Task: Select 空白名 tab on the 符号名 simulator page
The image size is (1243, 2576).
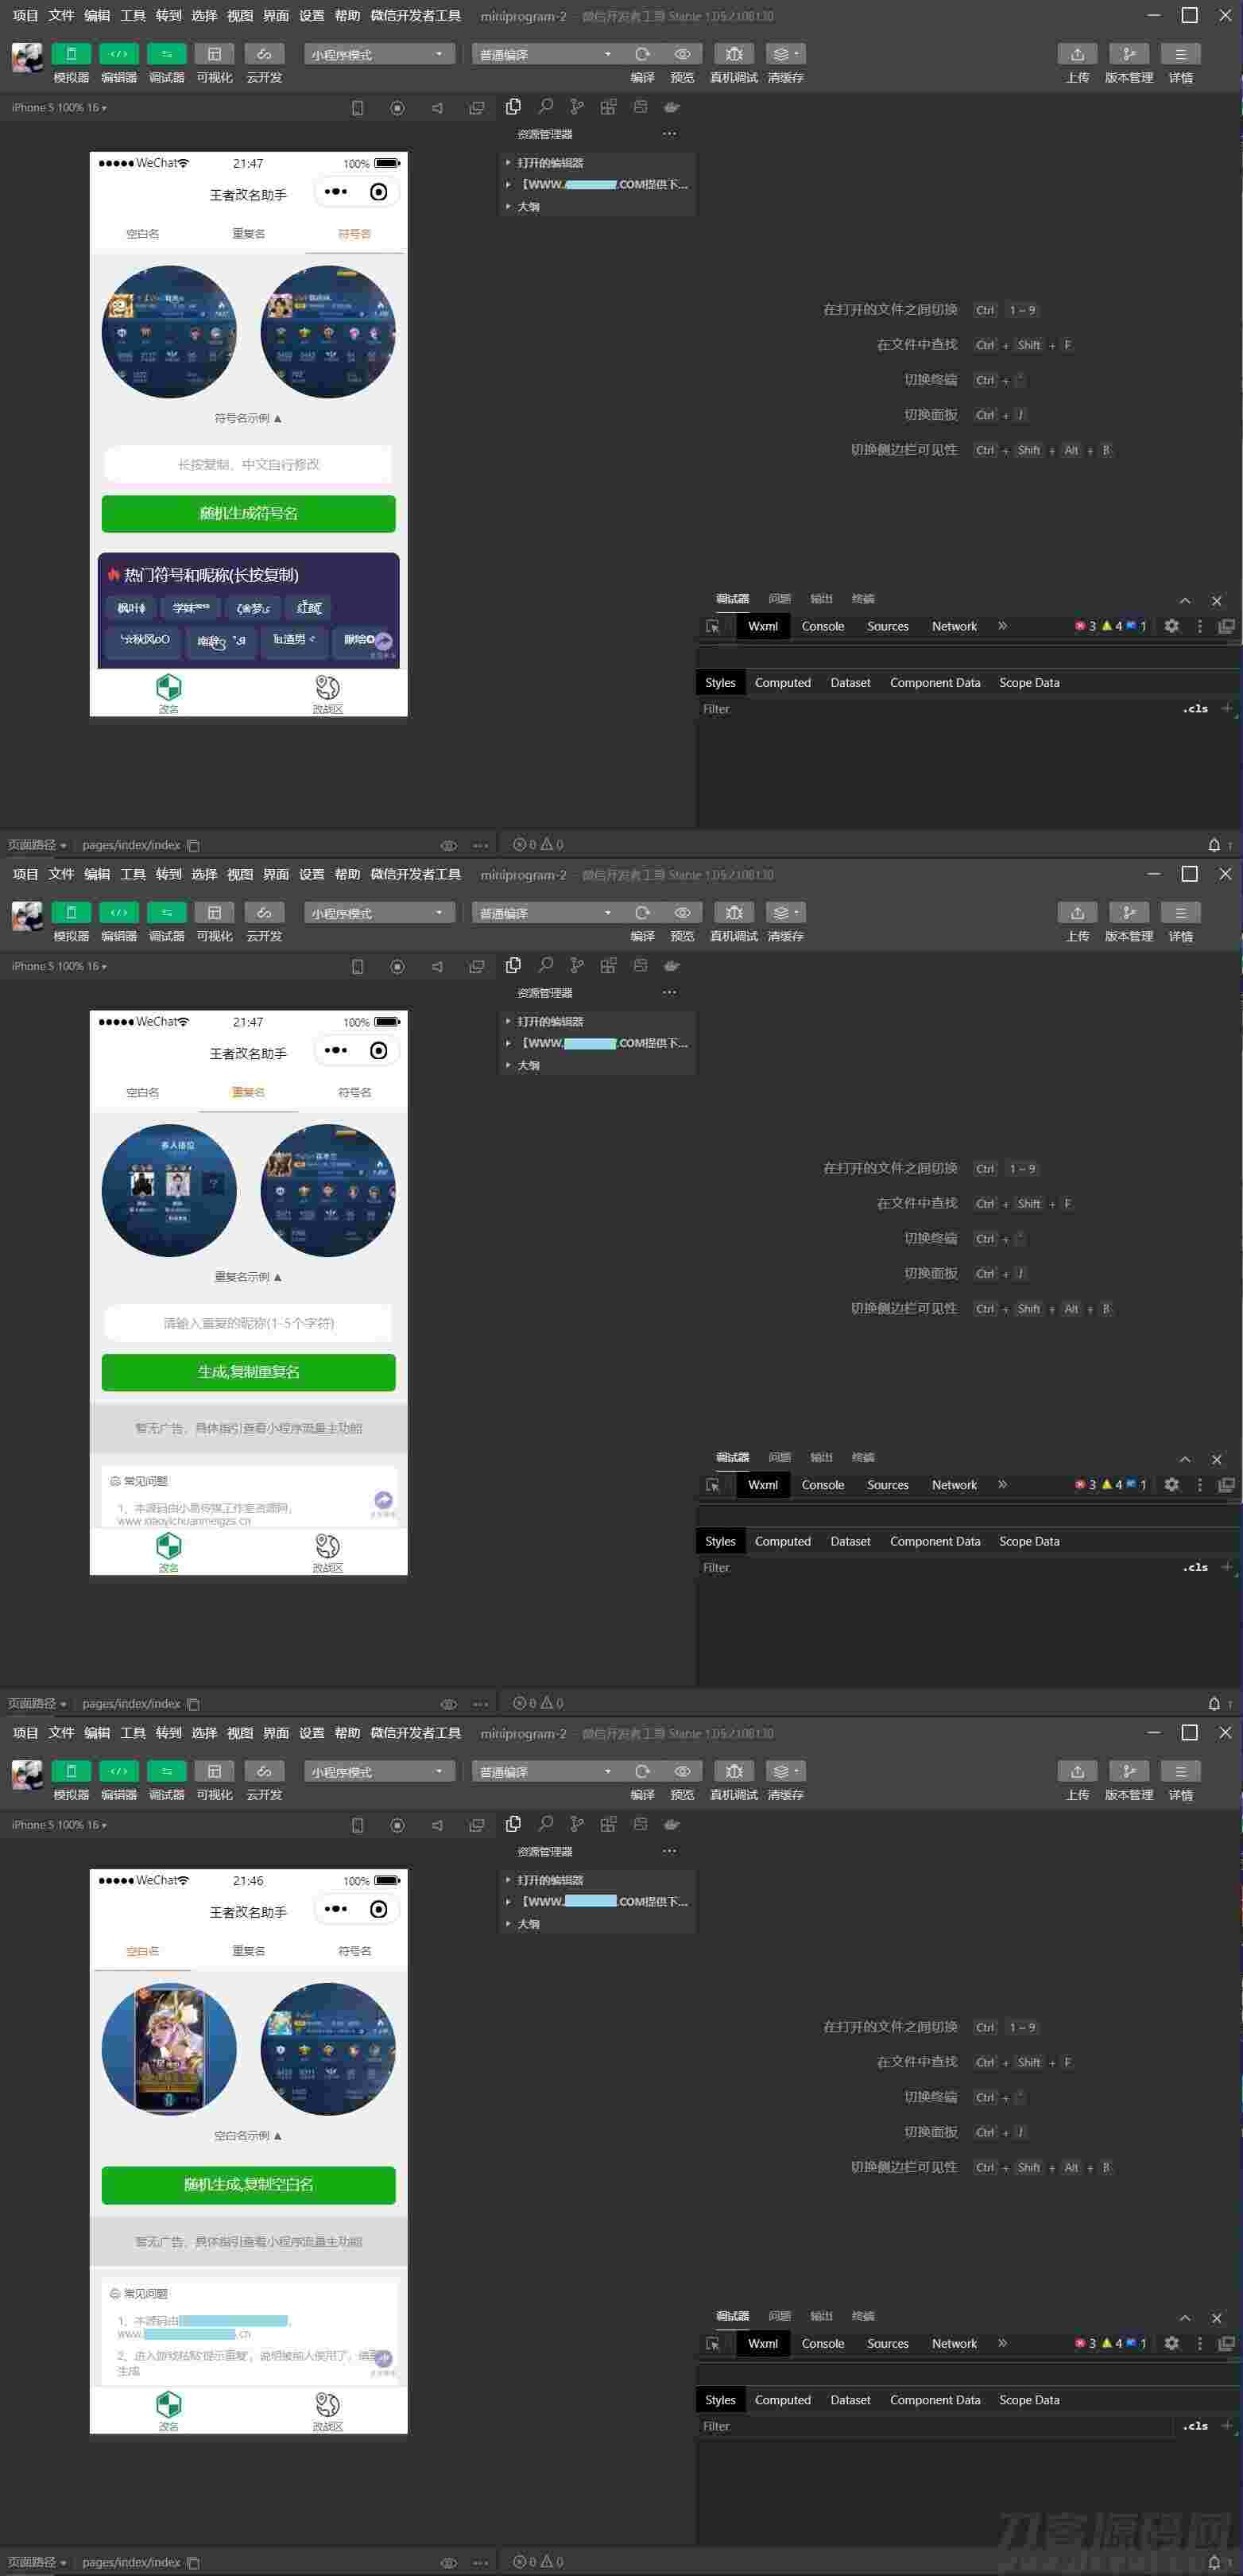Action: tap(142, 234)
